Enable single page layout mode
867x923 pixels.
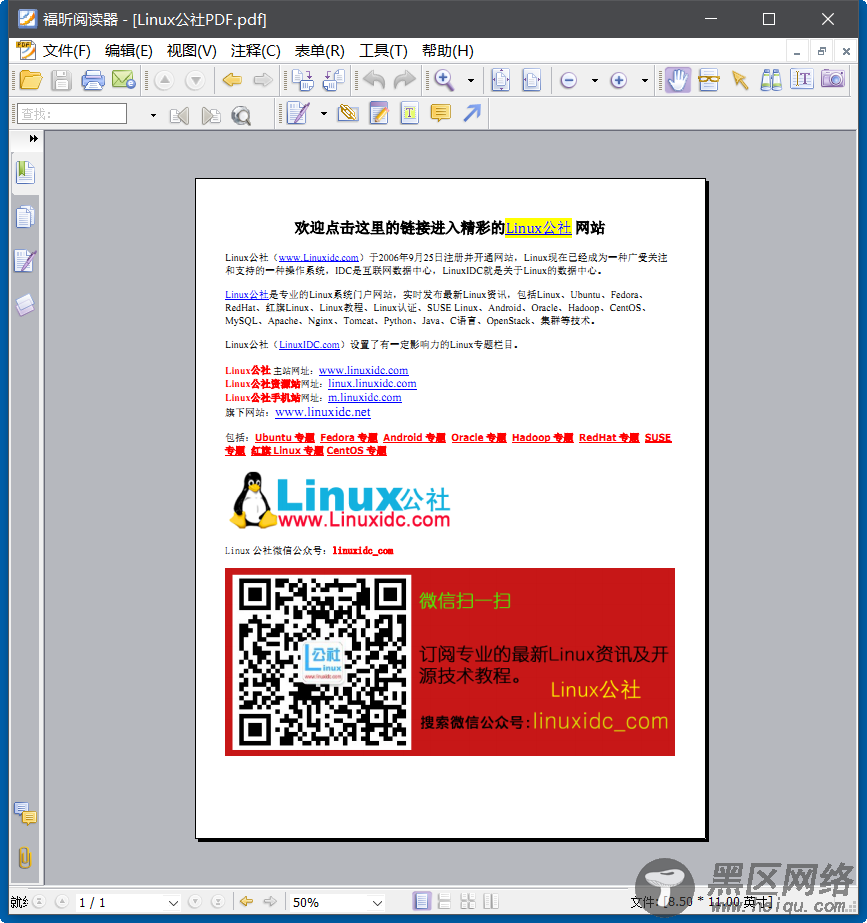(x=421, y=901)
